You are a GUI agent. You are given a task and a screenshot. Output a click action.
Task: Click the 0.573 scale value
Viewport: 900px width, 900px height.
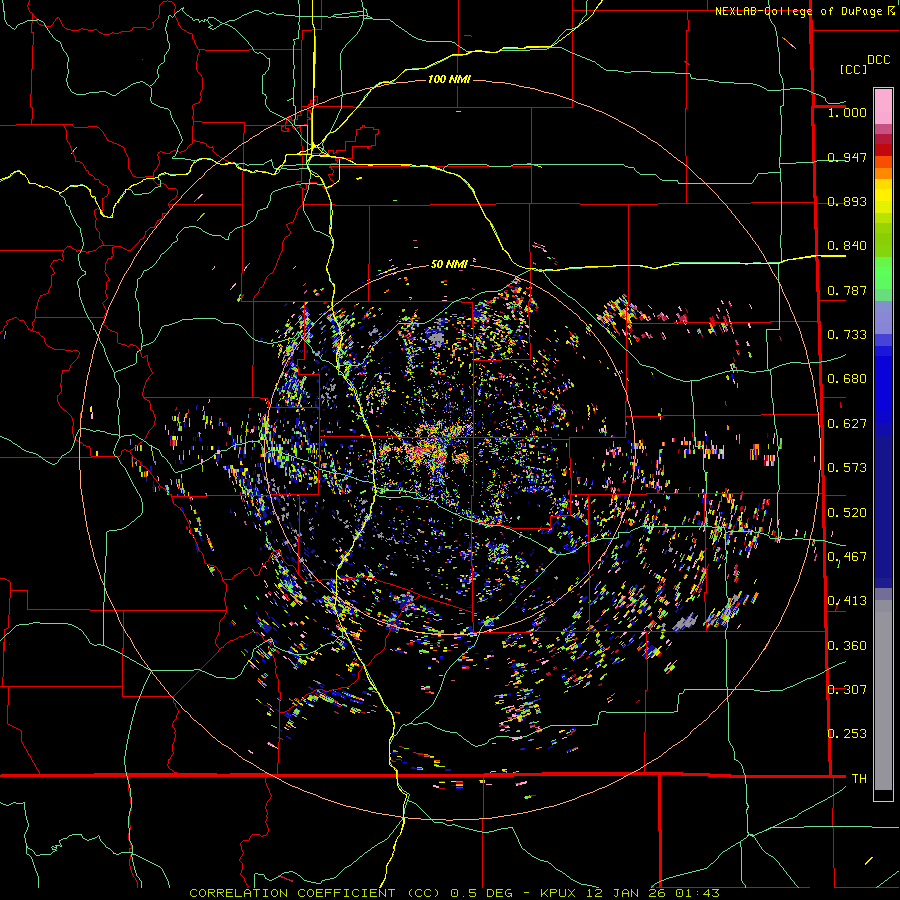pyautogui.click(x=847, y=468)
